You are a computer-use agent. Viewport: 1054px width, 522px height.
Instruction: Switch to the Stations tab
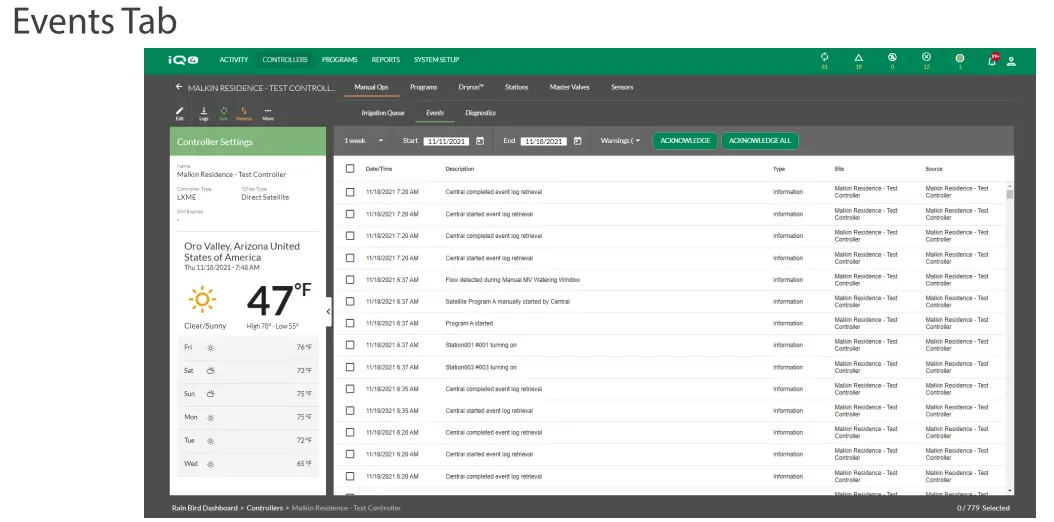coord(516,87)
